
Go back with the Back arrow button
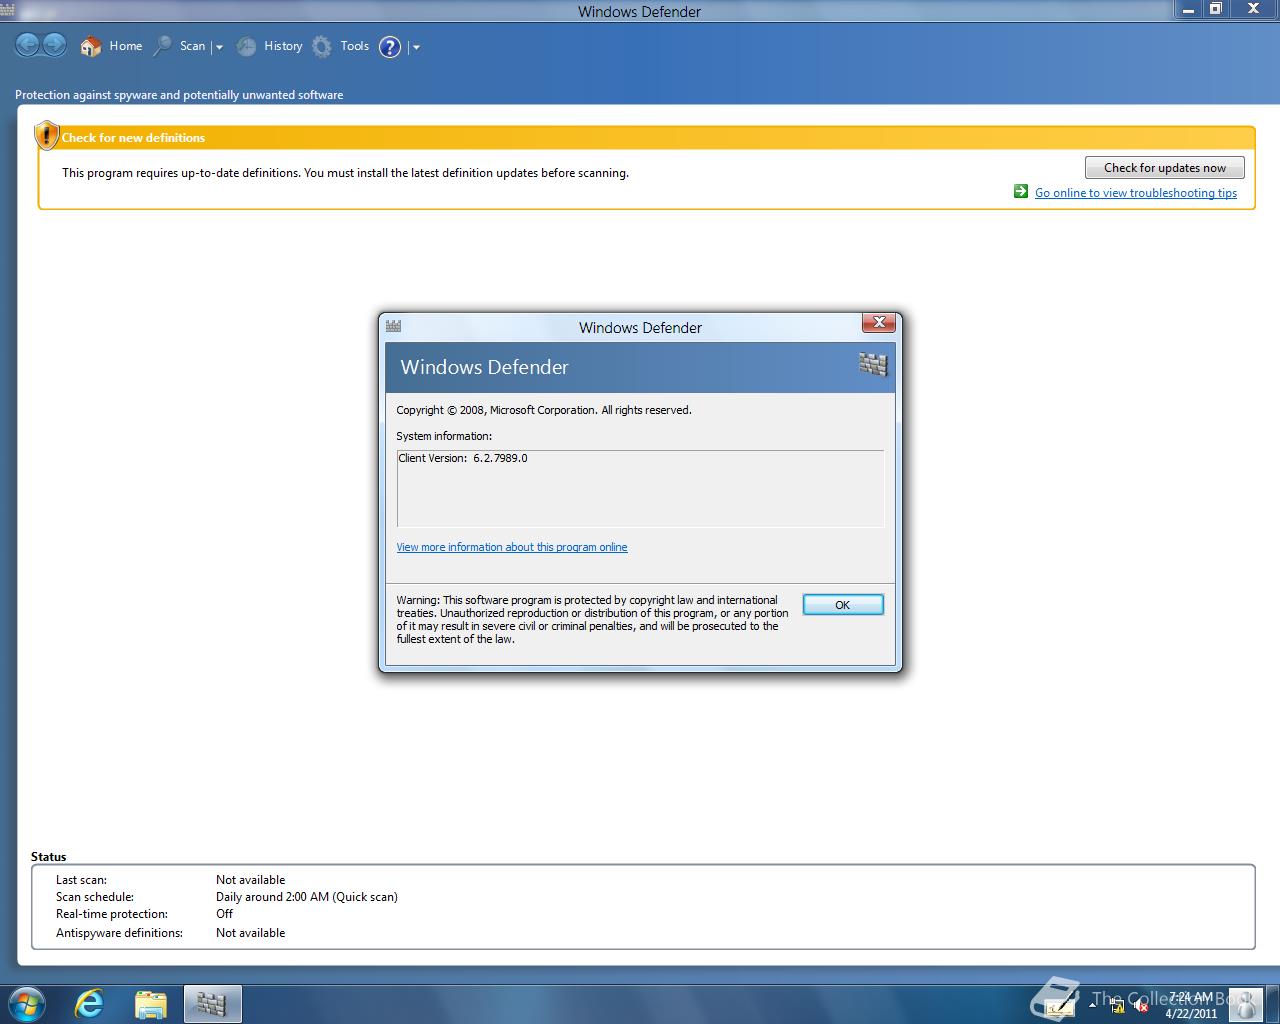tap(27, 45)
